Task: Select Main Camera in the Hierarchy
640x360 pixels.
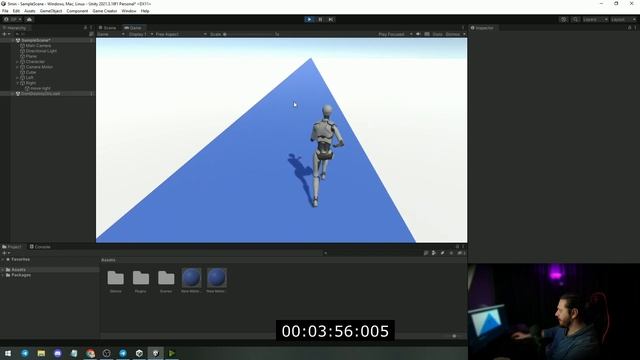Action: [x=38, y=46]
